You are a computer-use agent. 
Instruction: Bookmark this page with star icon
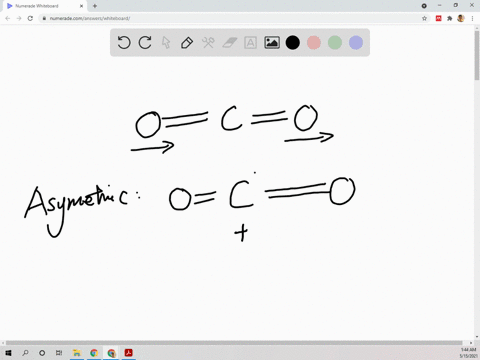point(424,18)
